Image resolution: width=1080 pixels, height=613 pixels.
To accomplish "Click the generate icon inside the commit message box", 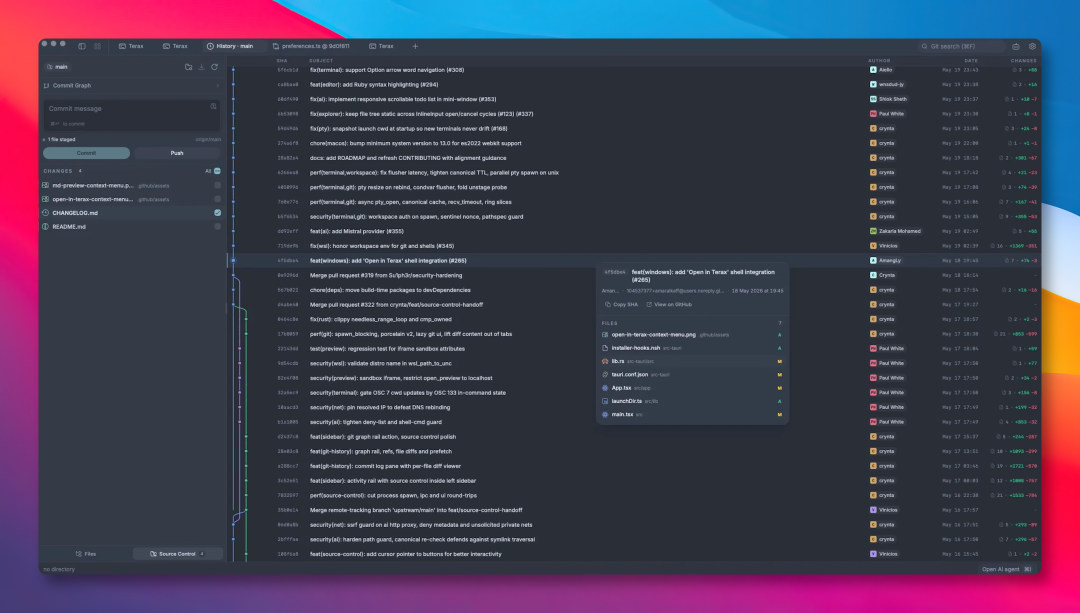I will [x=213, y=107].
